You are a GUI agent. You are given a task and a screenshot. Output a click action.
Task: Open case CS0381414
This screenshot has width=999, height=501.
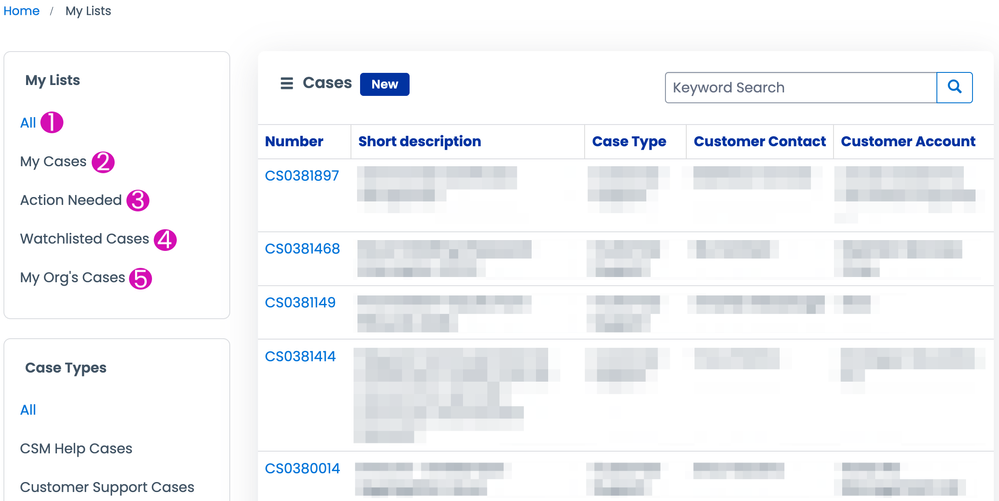(x=302, y=357)
